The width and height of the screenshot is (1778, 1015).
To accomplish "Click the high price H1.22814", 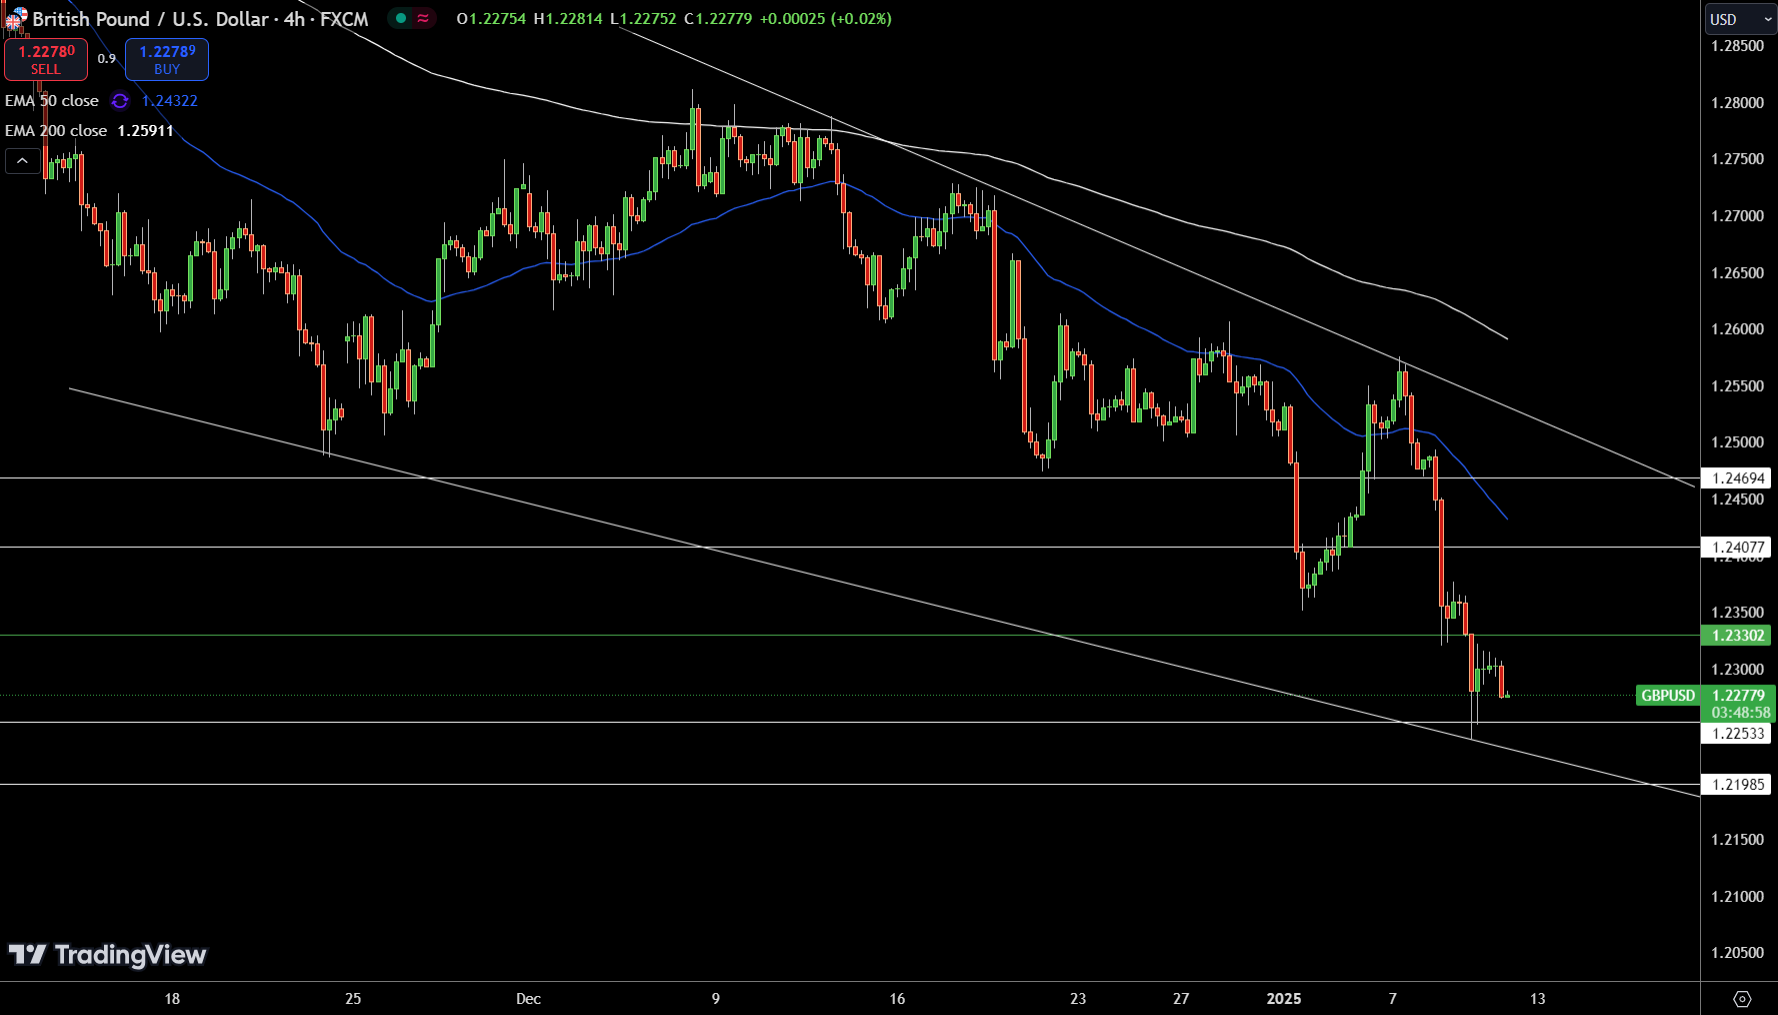I will coord(568,19).
